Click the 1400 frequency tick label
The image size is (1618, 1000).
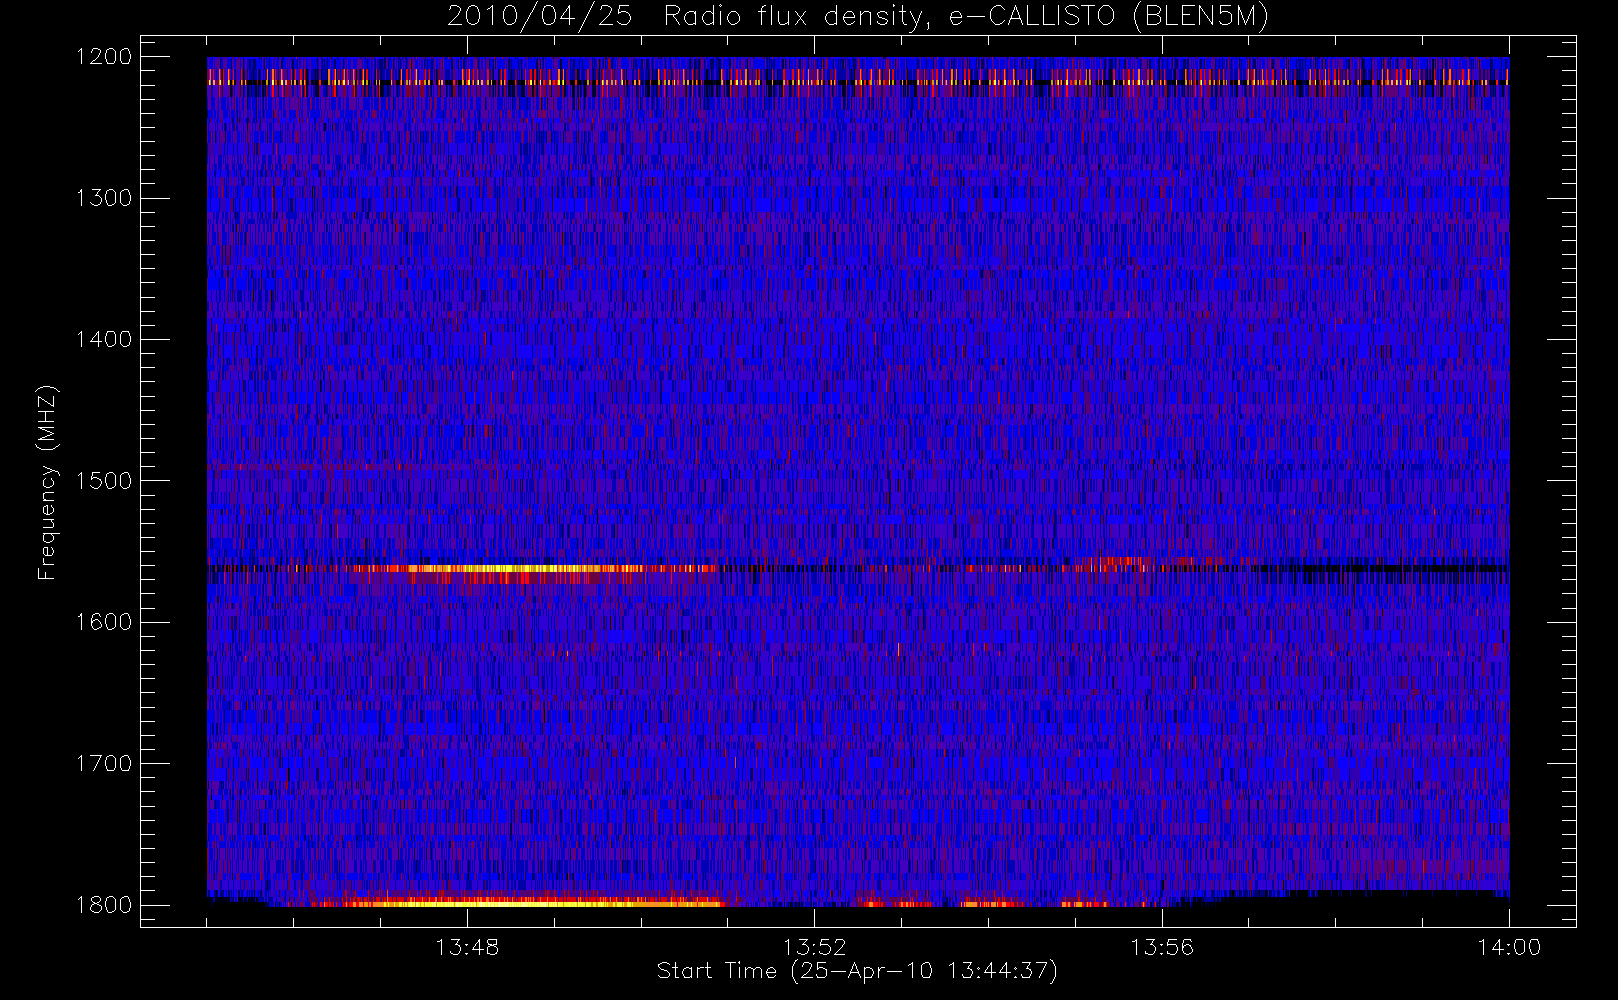point(104,339)
